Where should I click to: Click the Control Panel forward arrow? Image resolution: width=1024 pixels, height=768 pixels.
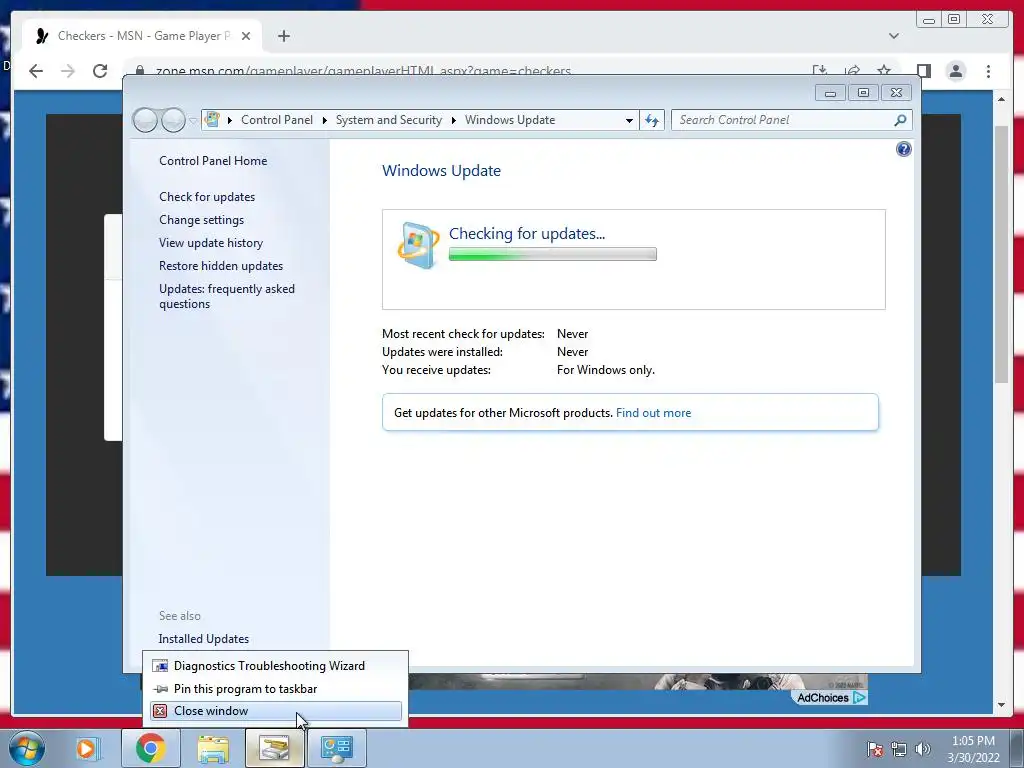click(173, 120)
